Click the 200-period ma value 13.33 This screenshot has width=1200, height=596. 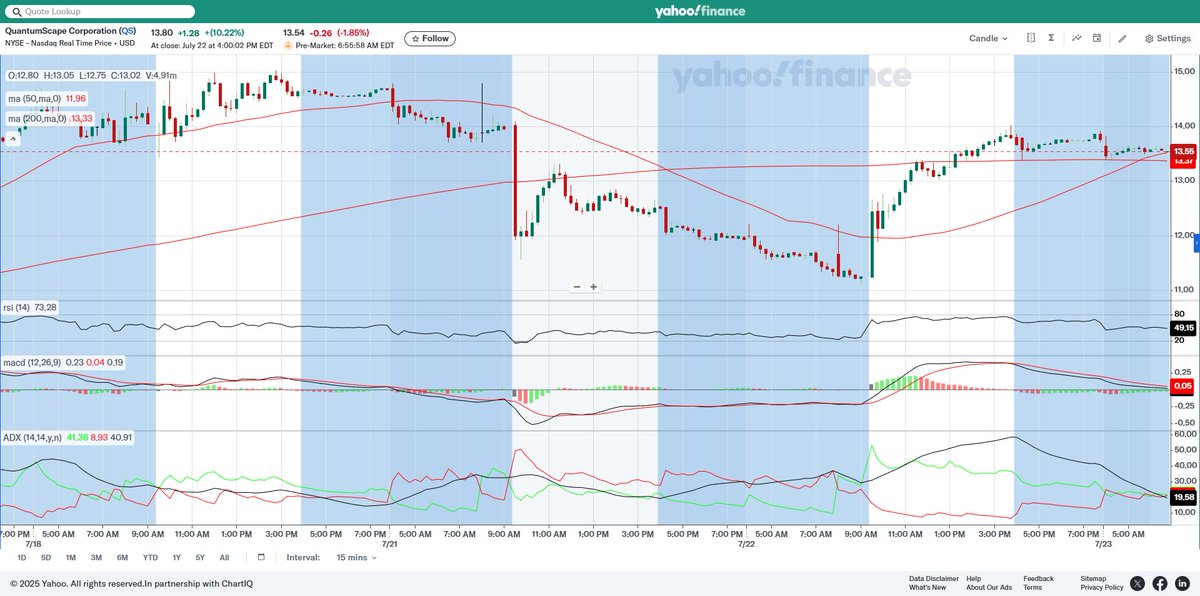point(81,119)
